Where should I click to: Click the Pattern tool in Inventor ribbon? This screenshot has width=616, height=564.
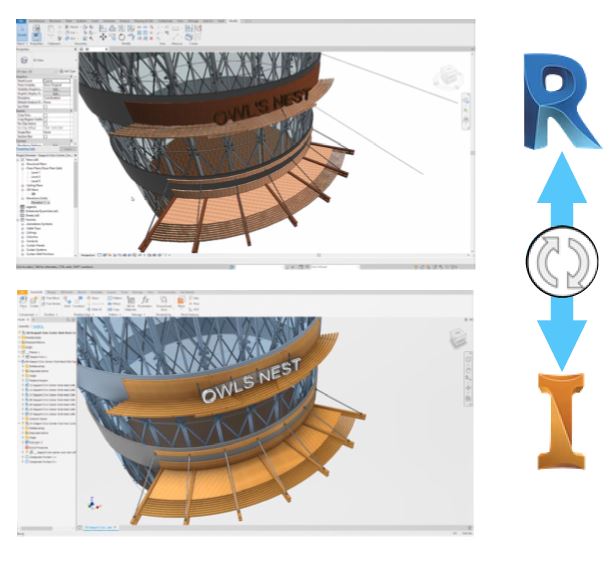pos(115,298)
